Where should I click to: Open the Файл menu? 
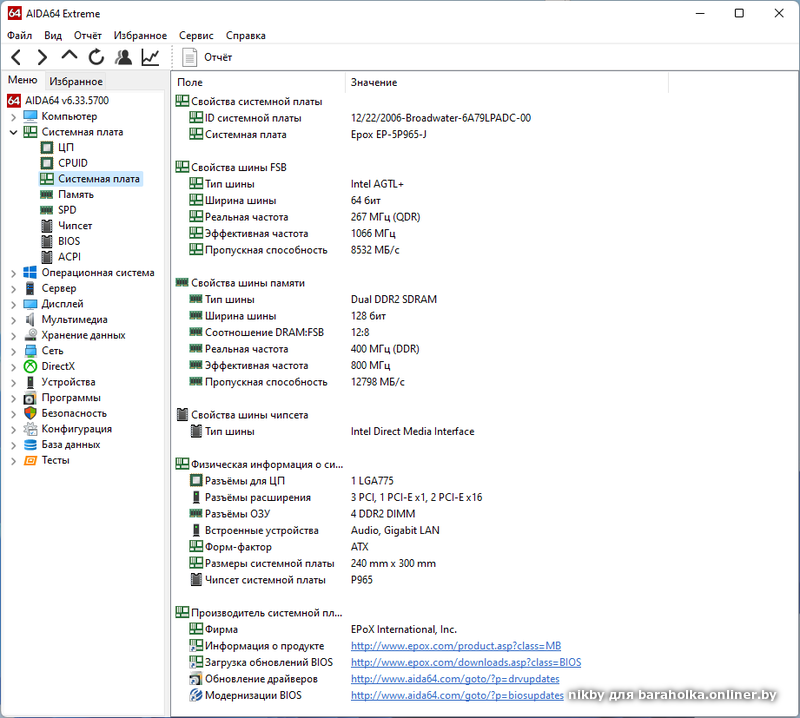pyautogui.click(x=19, y=35)
